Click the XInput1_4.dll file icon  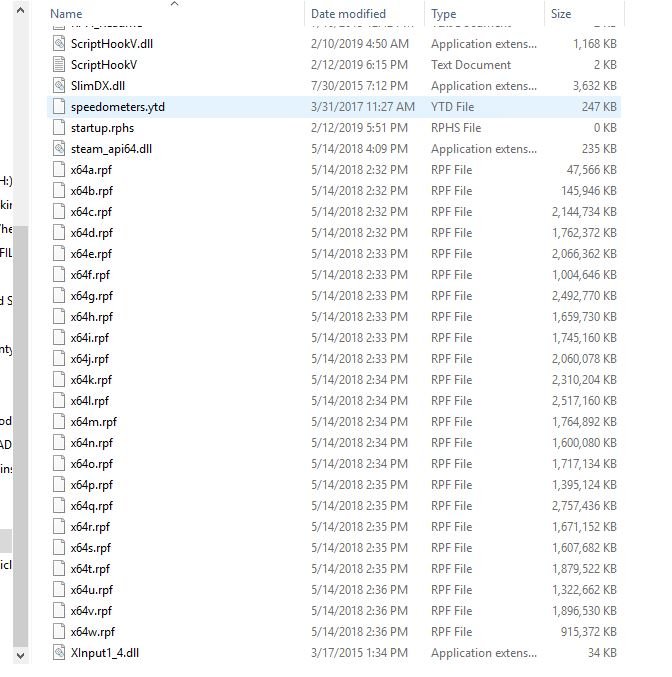[59, 653]
